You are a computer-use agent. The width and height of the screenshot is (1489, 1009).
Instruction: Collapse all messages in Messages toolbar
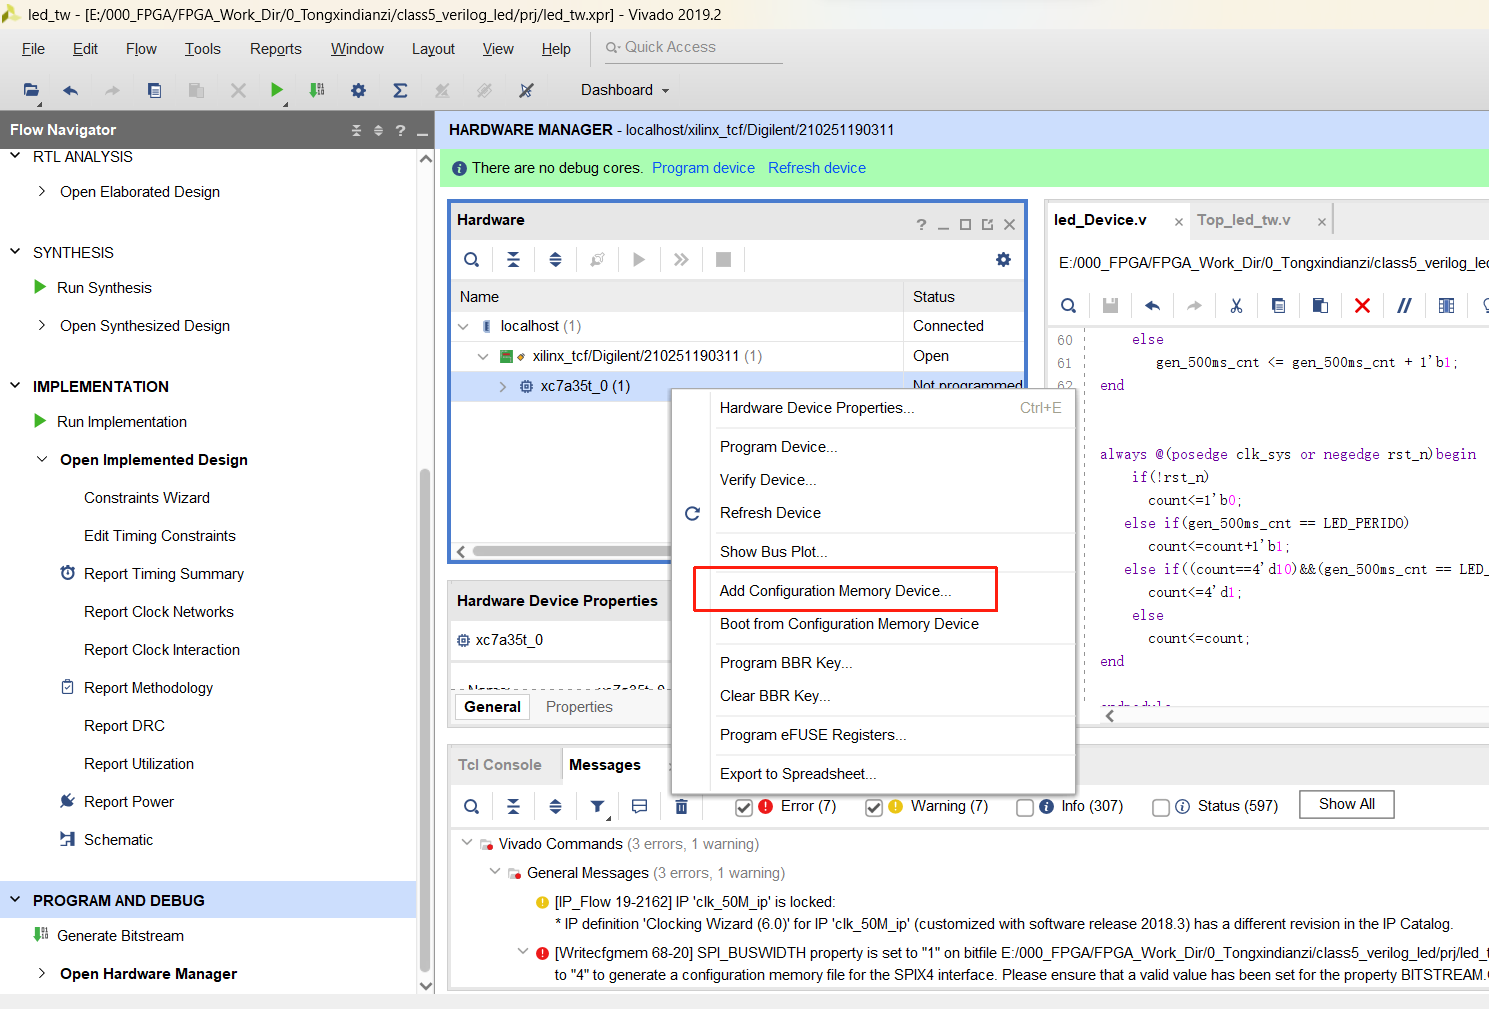point(513,806)
